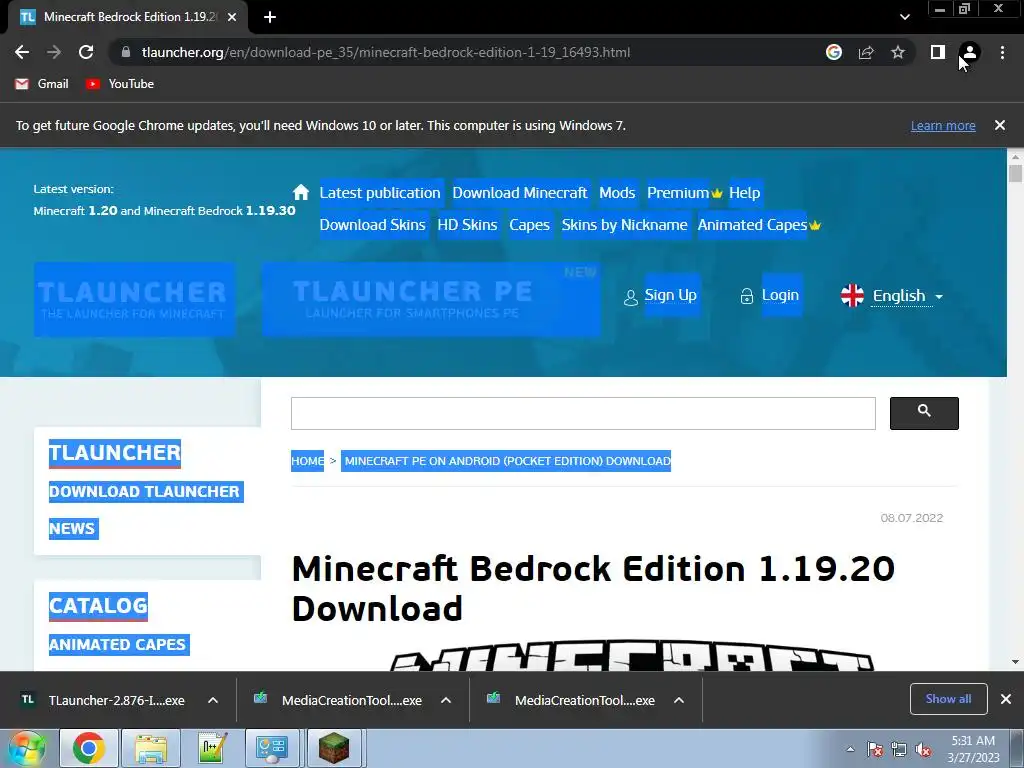
Task: View site info via the padlock icon
Action: click(x=126, y=52)
